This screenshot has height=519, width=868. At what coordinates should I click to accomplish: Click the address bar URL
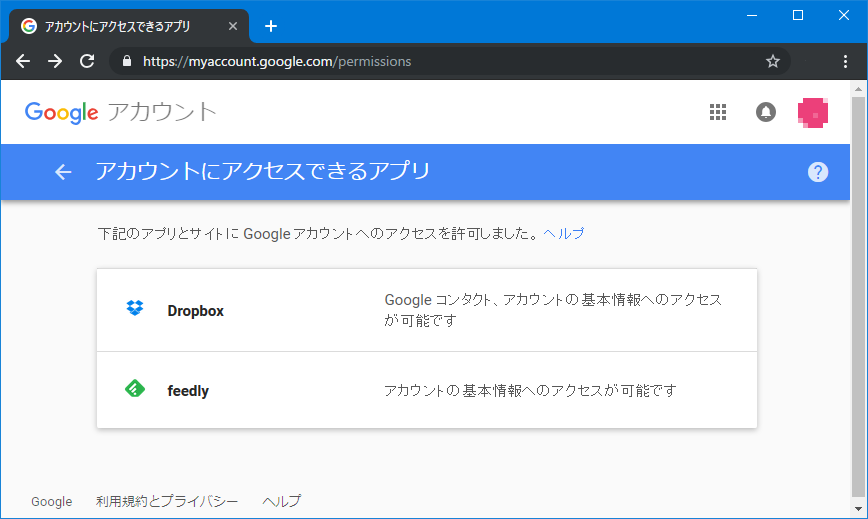coord(277,61)
